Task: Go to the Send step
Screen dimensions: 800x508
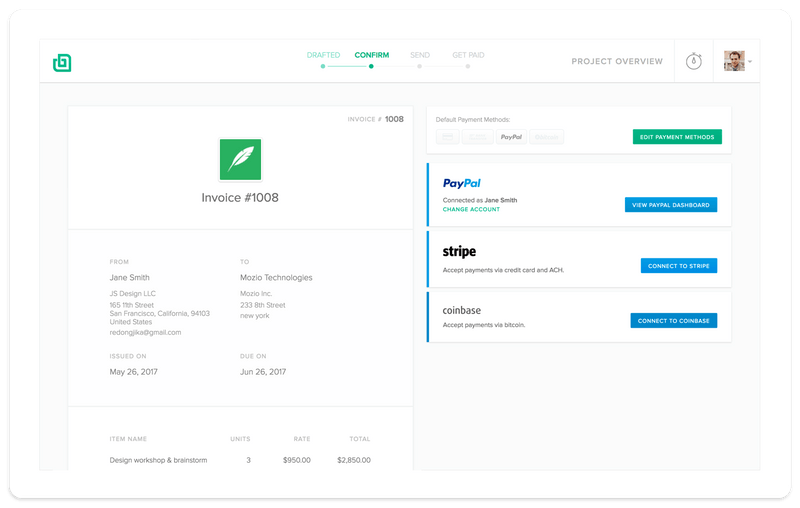Action: pyautogui.click(x=420, y=55)
